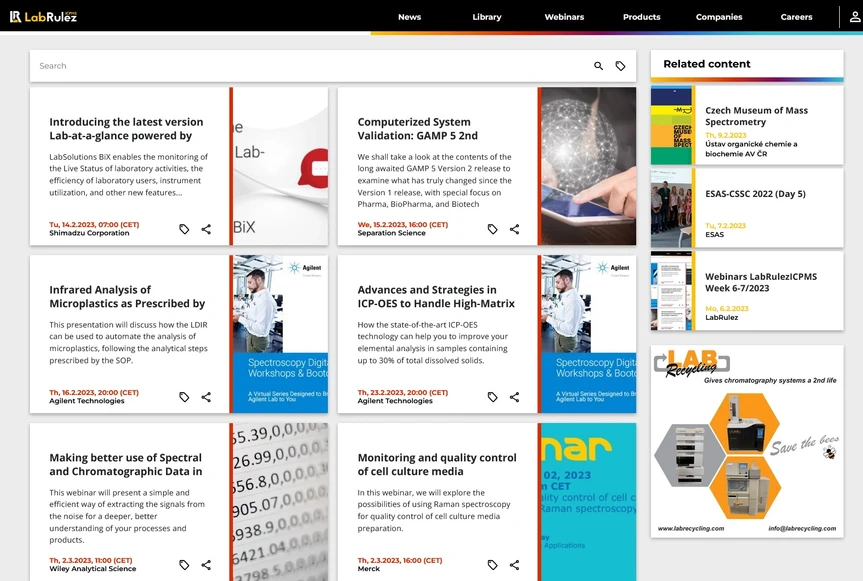Screen dimensions: 863x581
Task: Click Agilent image on ICP-OES card
Action: 588,334
